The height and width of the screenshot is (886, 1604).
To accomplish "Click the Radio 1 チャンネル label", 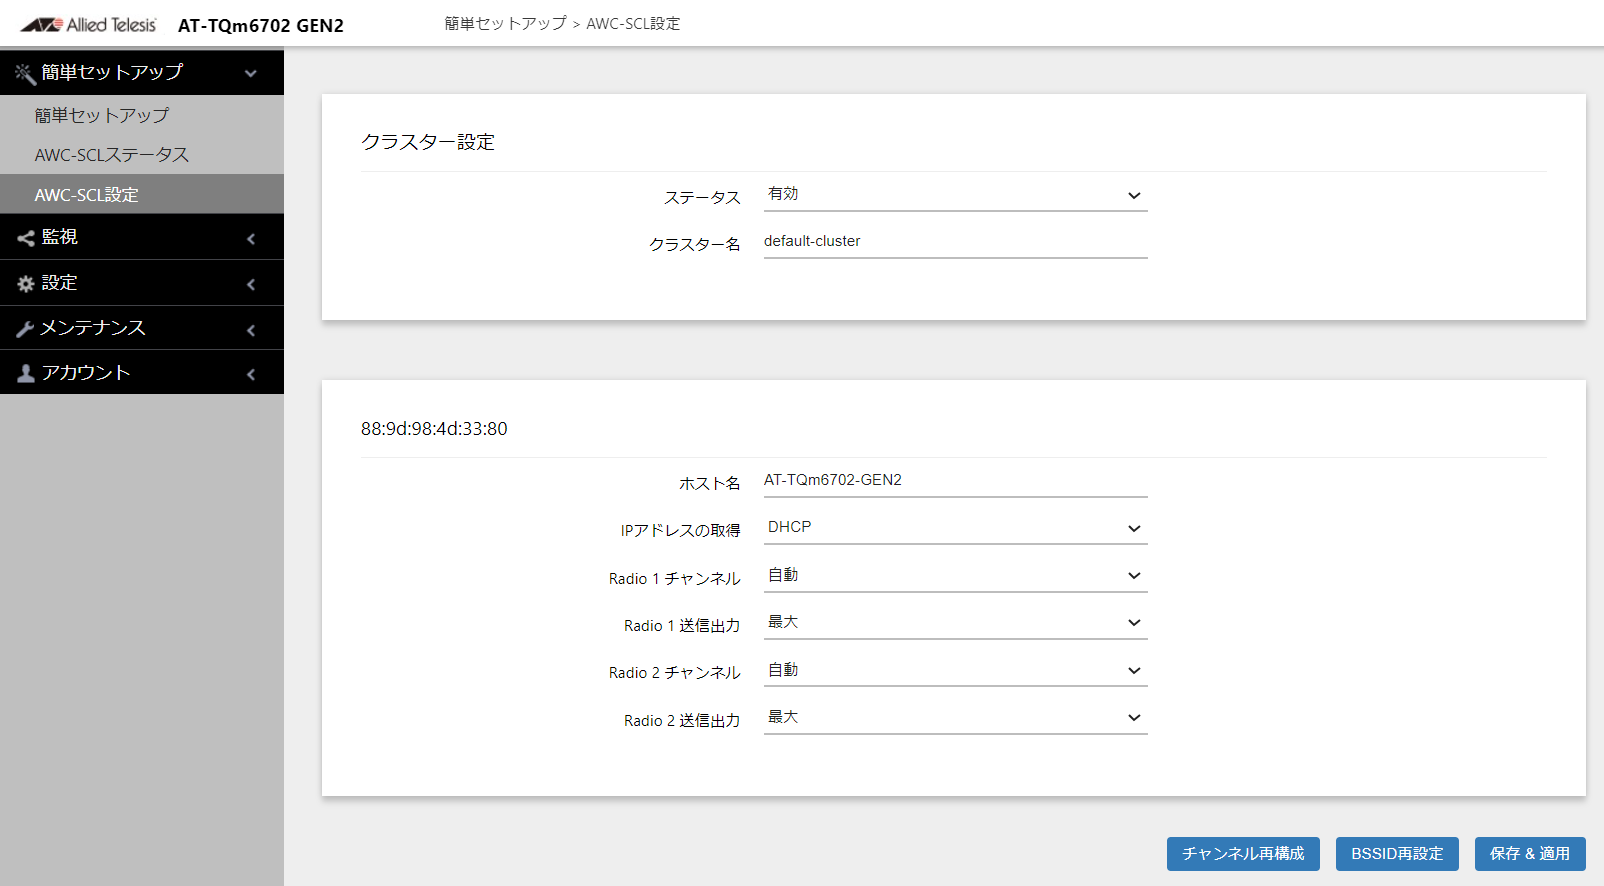I will click(x=674, y=579).
